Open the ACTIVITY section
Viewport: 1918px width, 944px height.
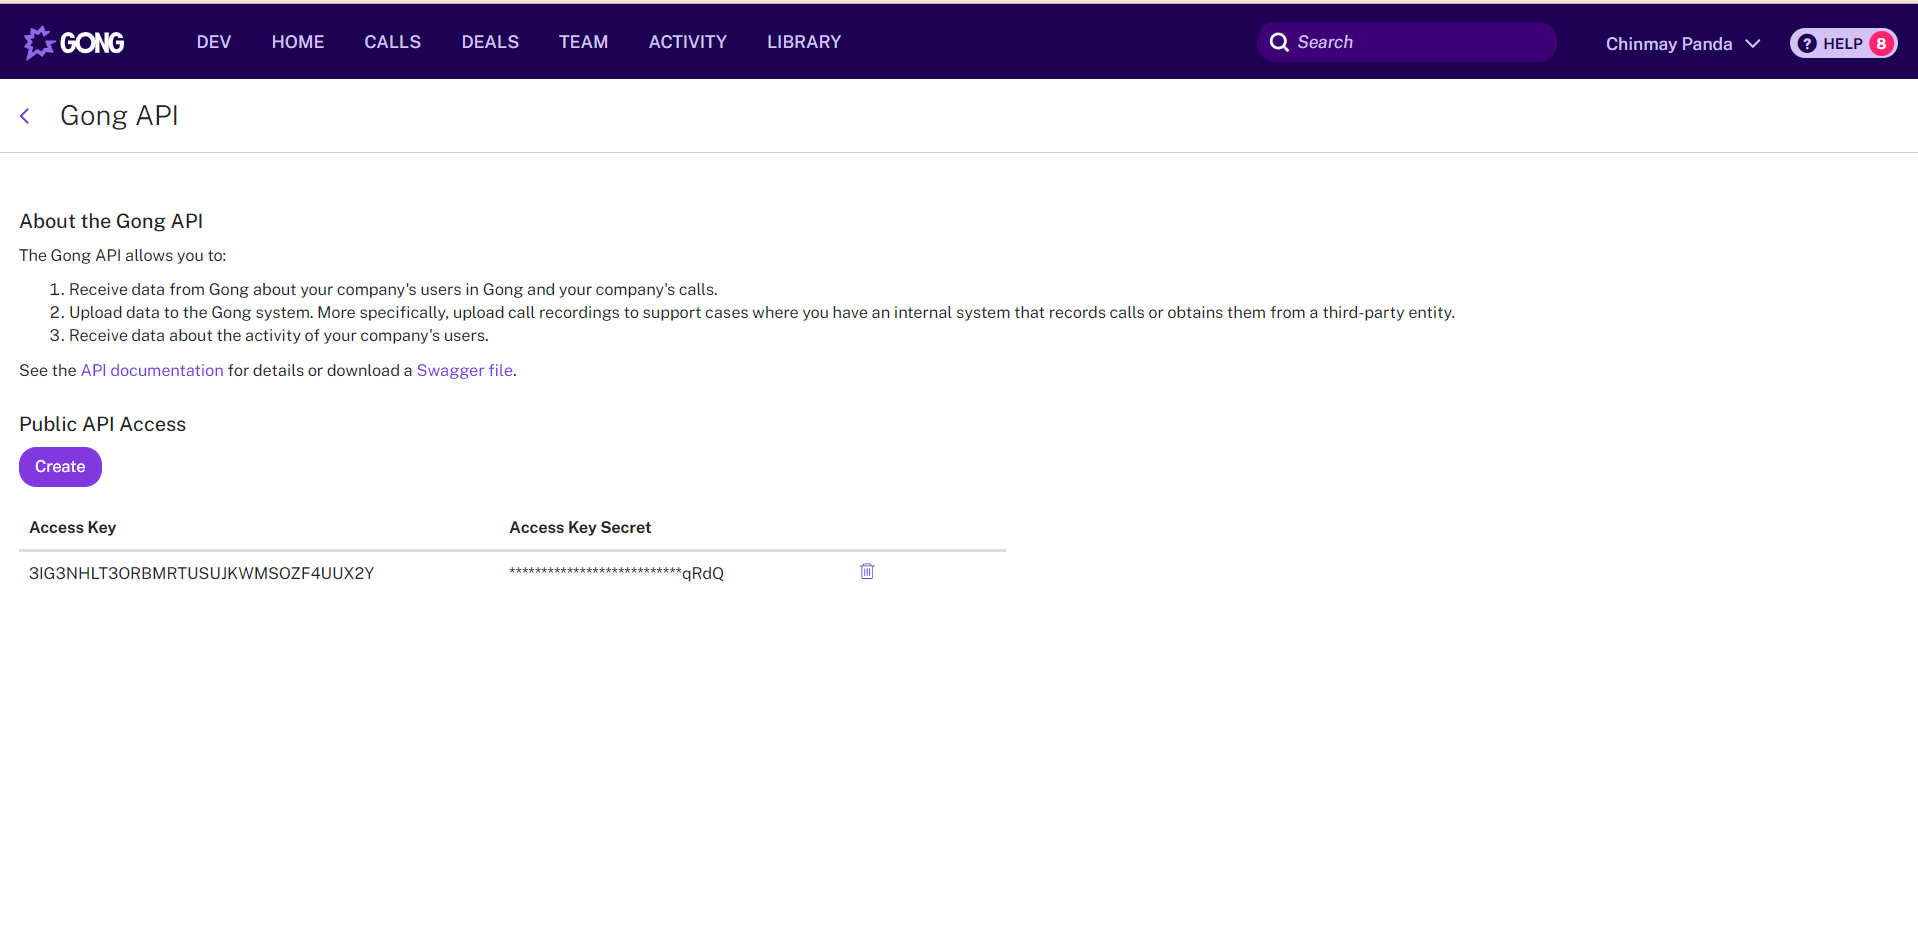click(x=688, y=42)
